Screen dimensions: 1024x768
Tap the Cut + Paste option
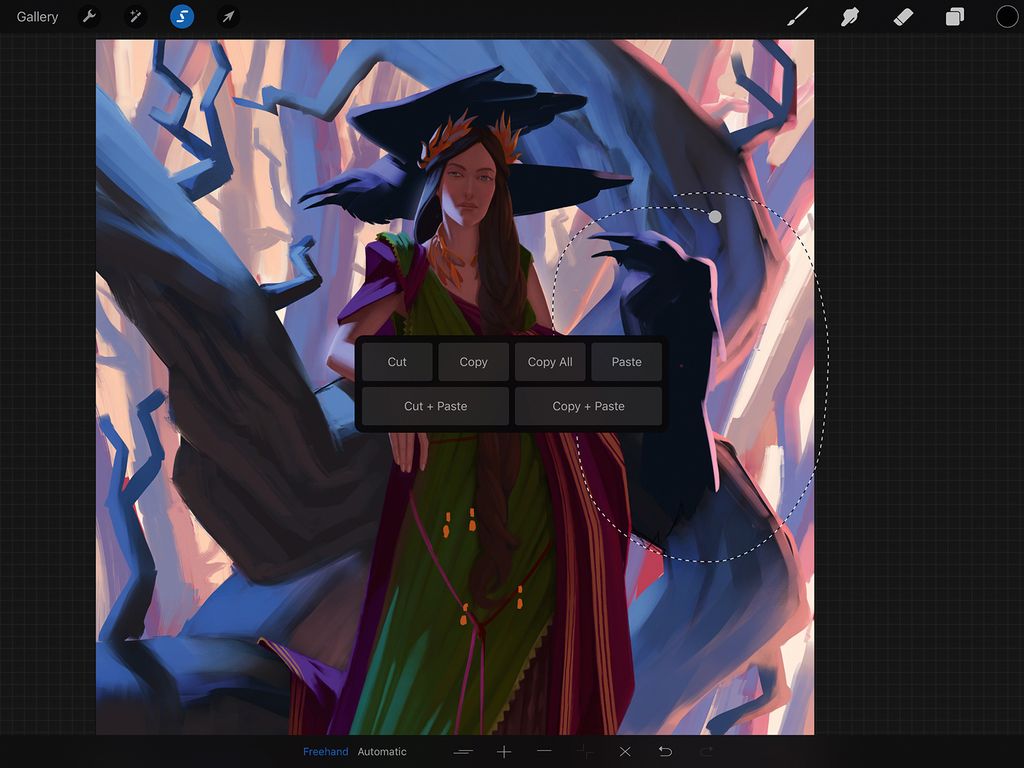[x=434, y=406]
